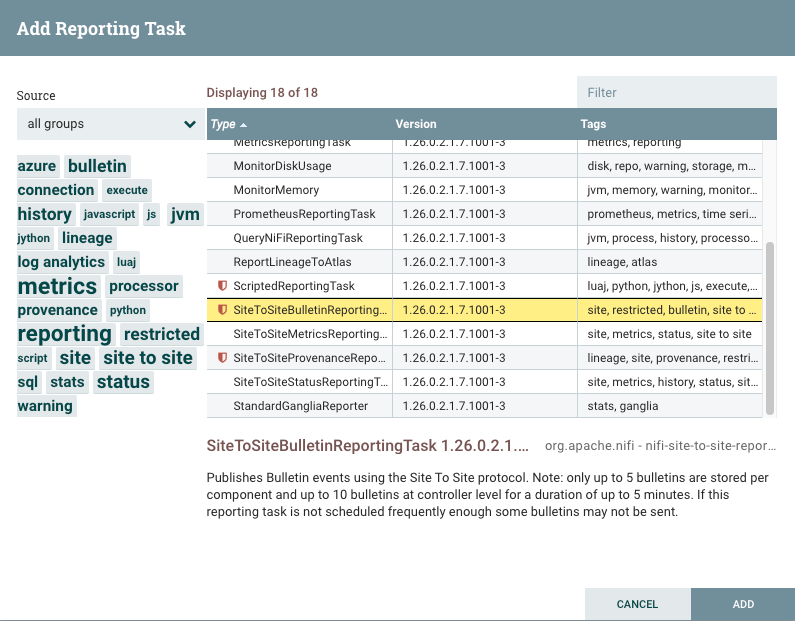Click shield icon beside SiteToSiteProvenanceReportingTask row

[x=222, y=358]
